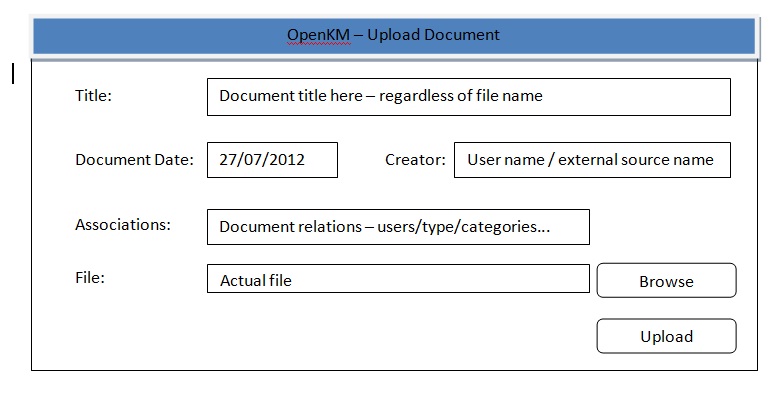Click into the Associations field
Screen dimensions: 782x400
click(398, 227)
